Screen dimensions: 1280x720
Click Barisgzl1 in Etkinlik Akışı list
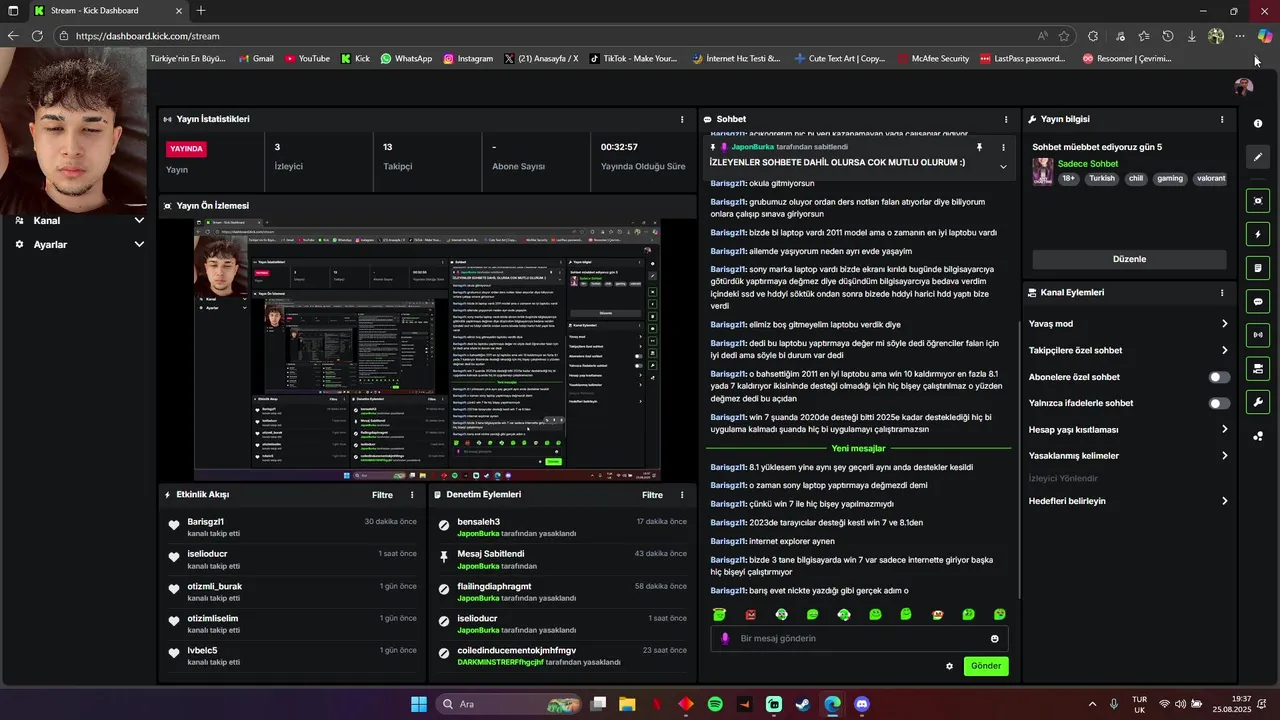pos(205,522)
